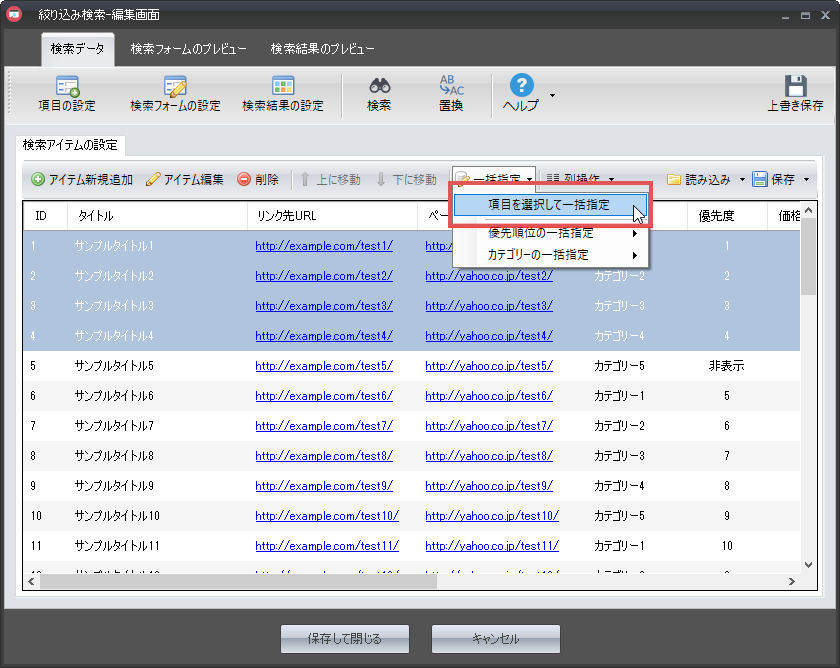Click アイテム編集 pencil button
Screen dimensions: 840x668
coord(185,180)
